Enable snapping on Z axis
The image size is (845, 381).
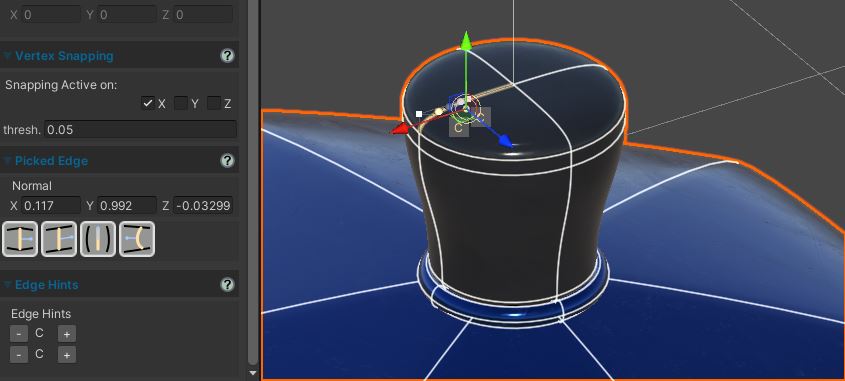214,103
